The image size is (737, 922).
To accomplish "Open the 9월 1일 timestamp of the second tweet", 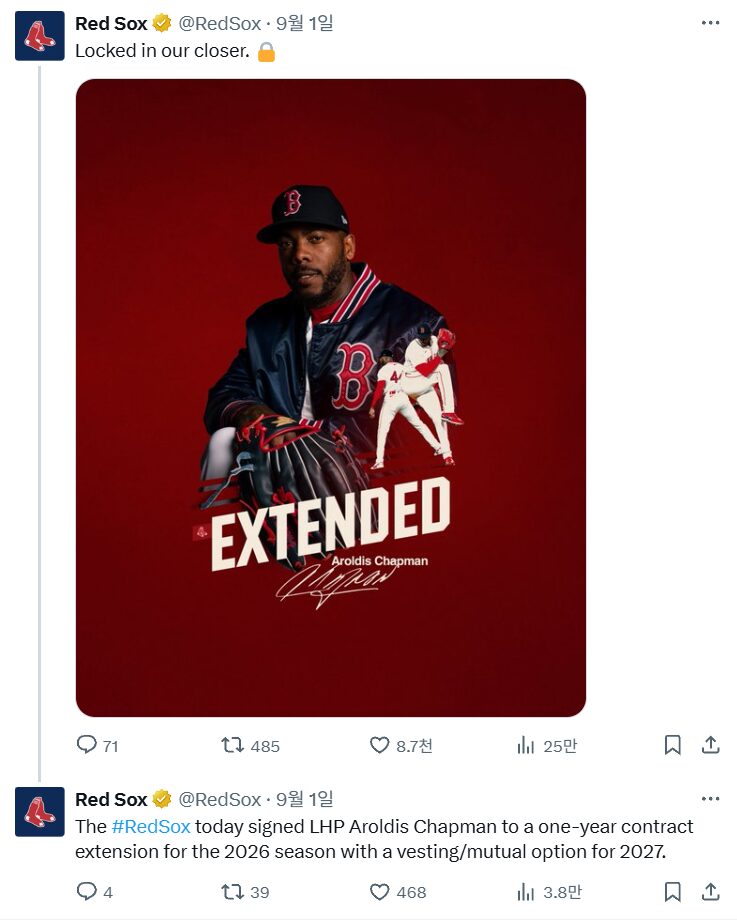I will (x=305, y=799).
